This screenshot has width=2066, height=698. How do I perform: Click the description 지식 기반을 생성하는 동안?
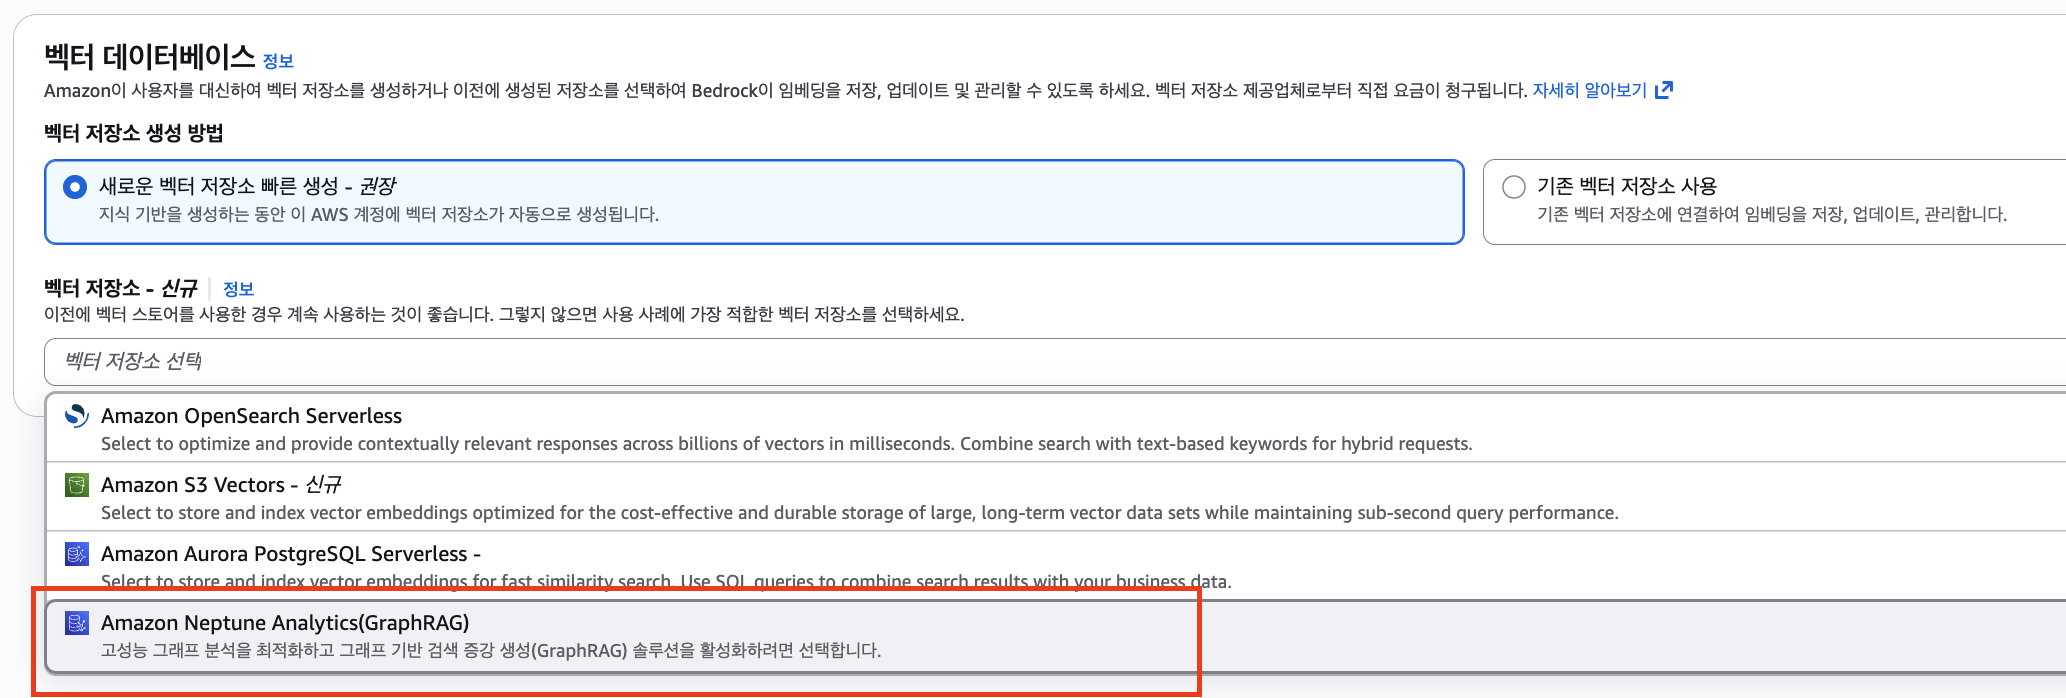(379, 214)
